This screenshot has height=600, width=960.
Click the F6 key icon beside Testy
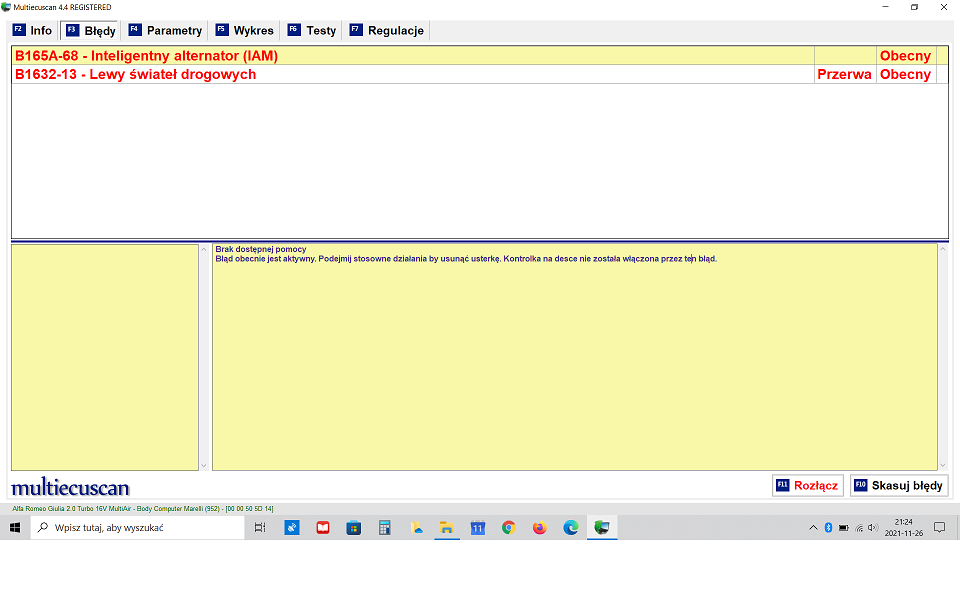click(x=294, y=29)
